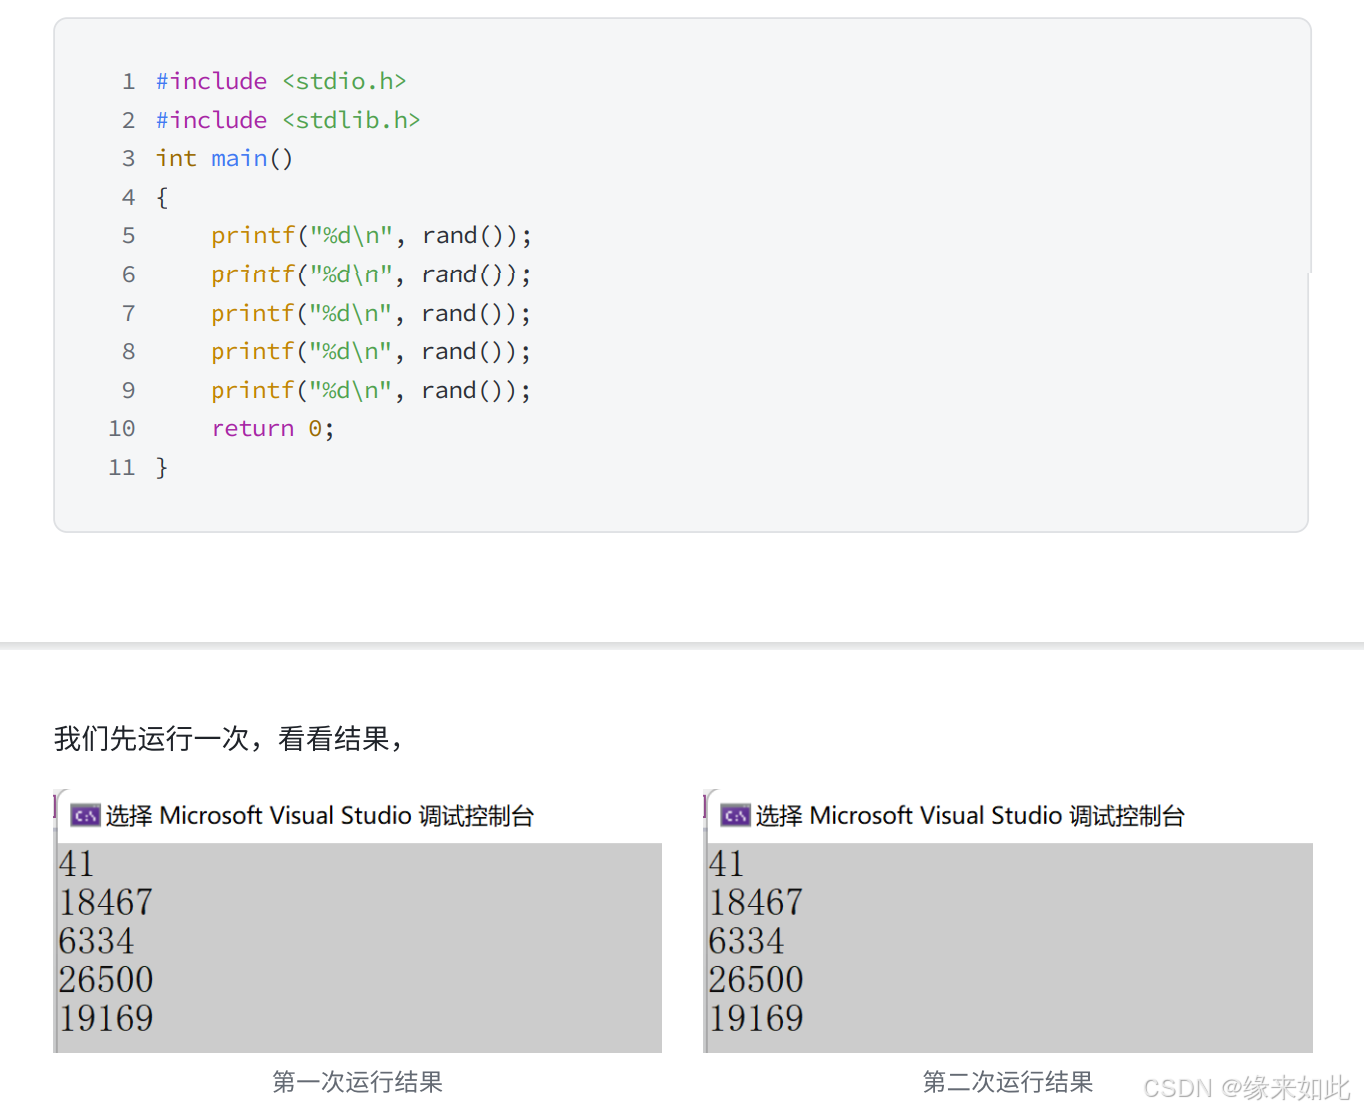This screenshot has width=1364, height=1111.
Task: Click value 6334 in second-run output
Action: point(746,941)
